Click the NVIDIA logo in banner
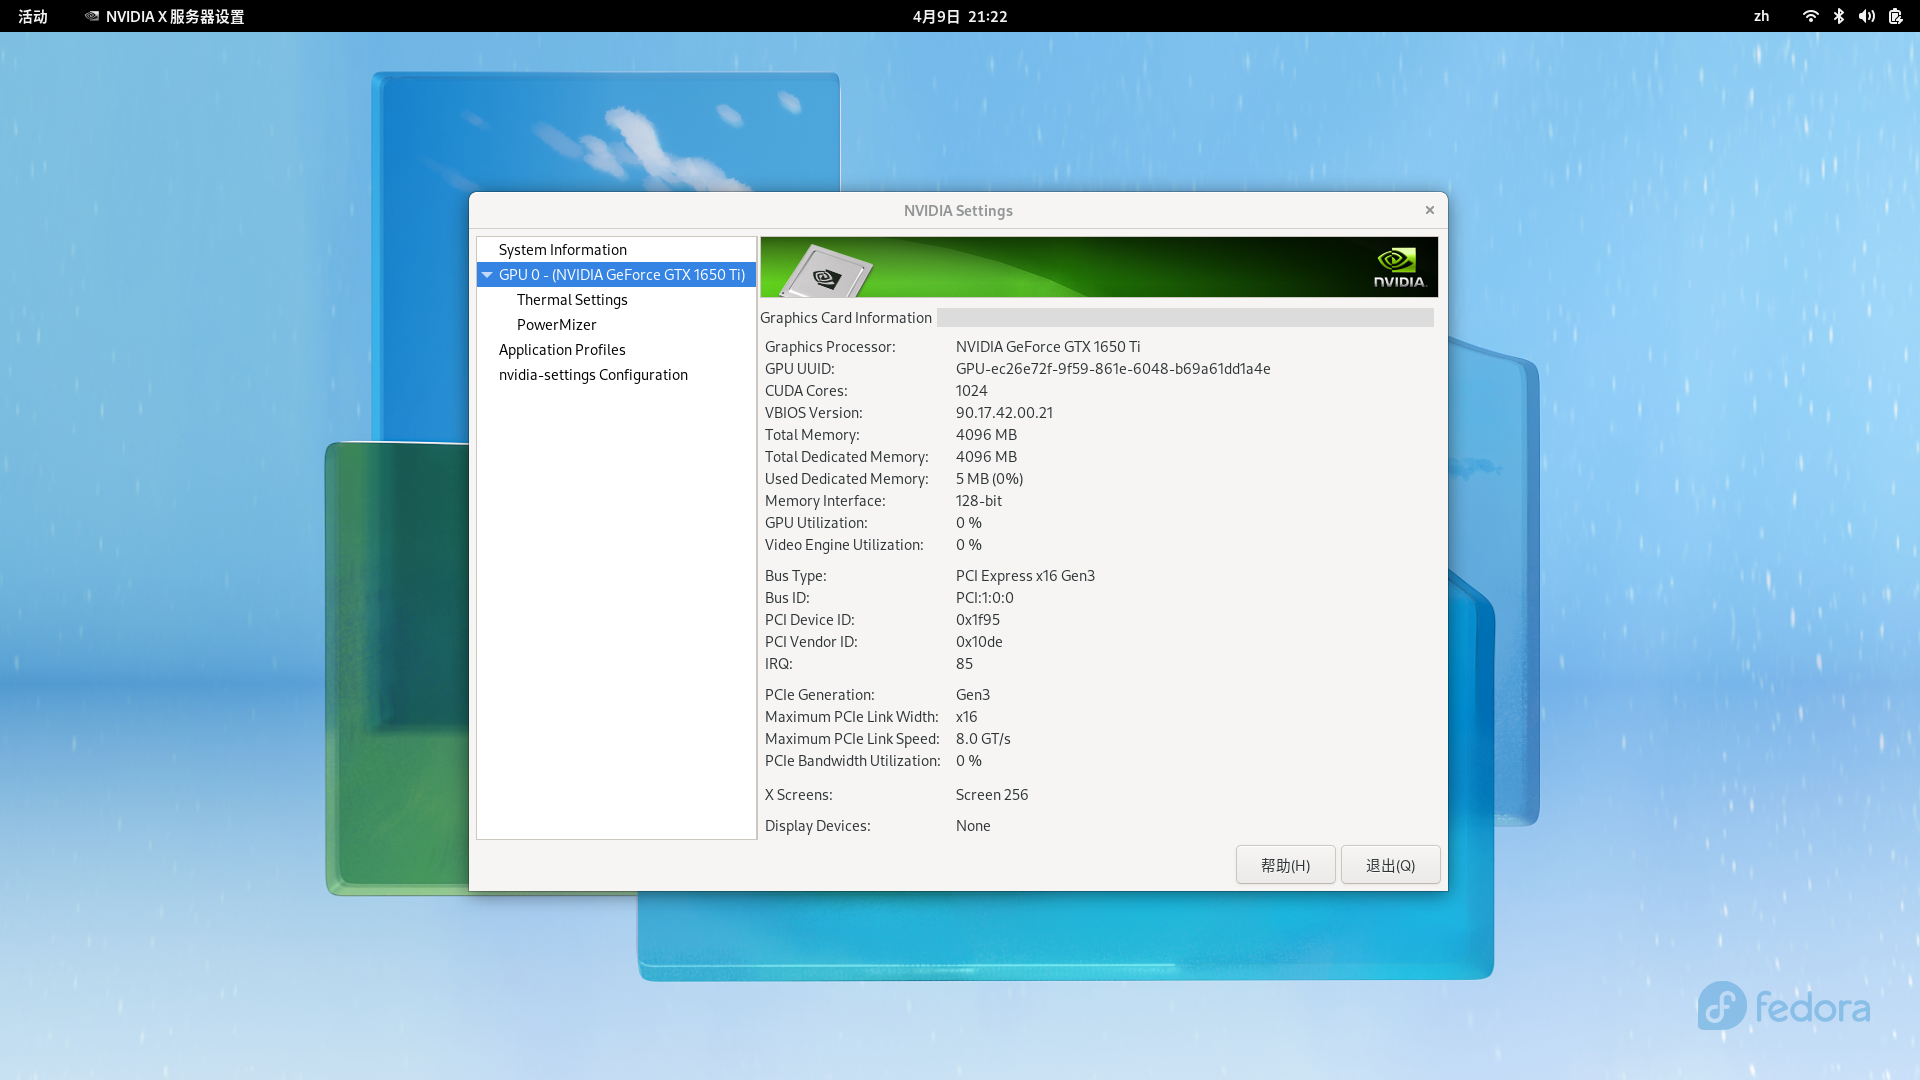This screenshot has width=1920, height=1080. [1398, 267]
